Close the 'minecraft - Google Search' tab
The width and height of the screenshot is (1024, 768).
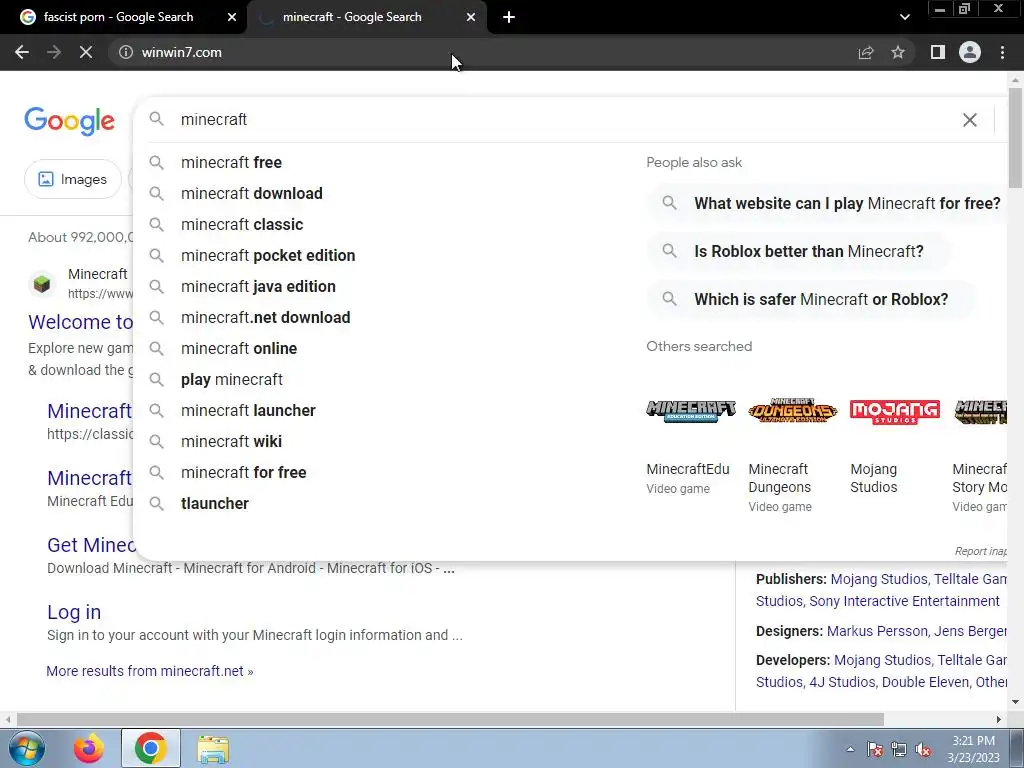[471, 17]
